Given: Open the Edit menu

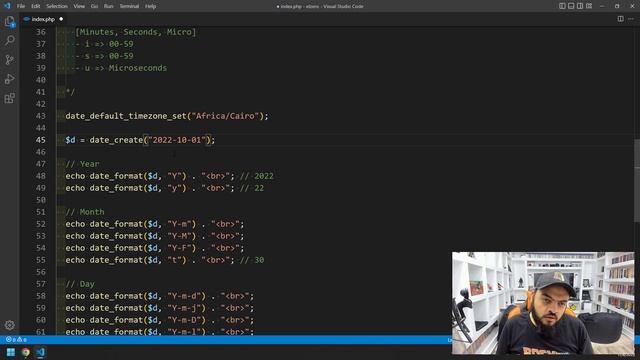Looking at the screenshot, I should pos(36,6).
